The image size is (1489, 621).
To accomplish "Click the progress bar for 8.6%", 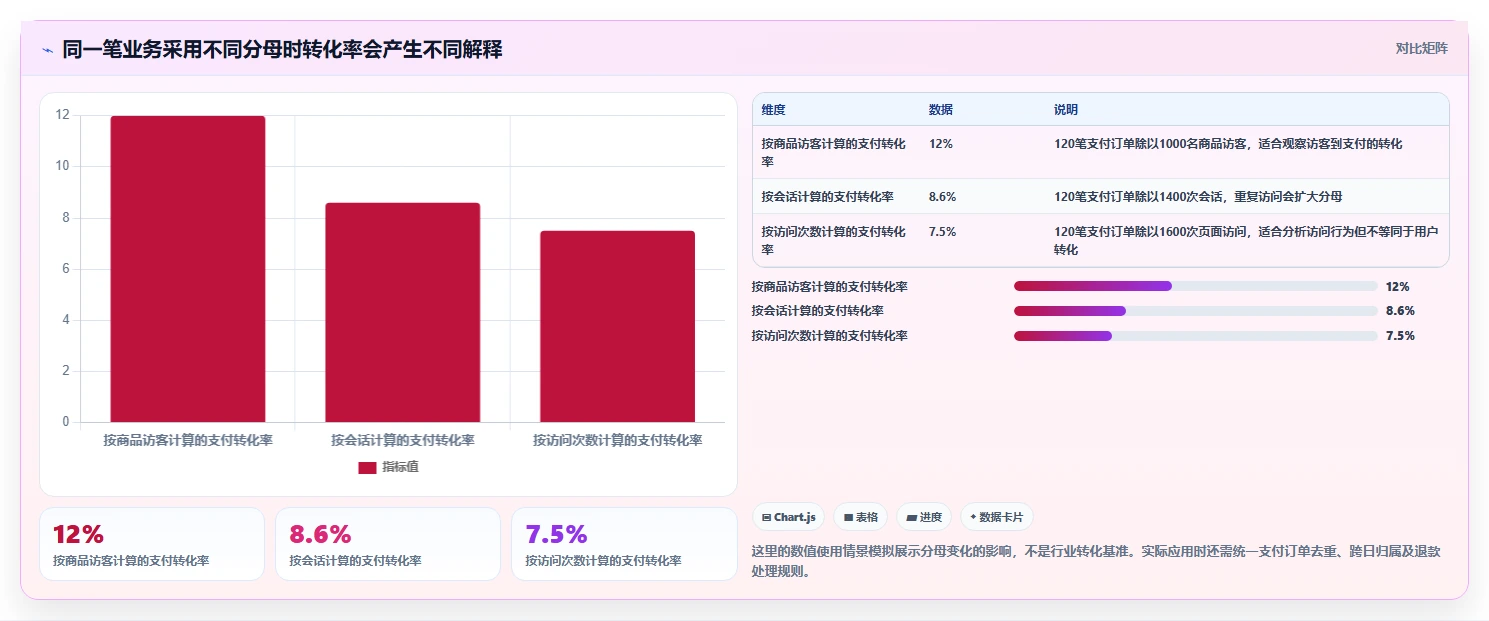I will tap(1196, 311).
